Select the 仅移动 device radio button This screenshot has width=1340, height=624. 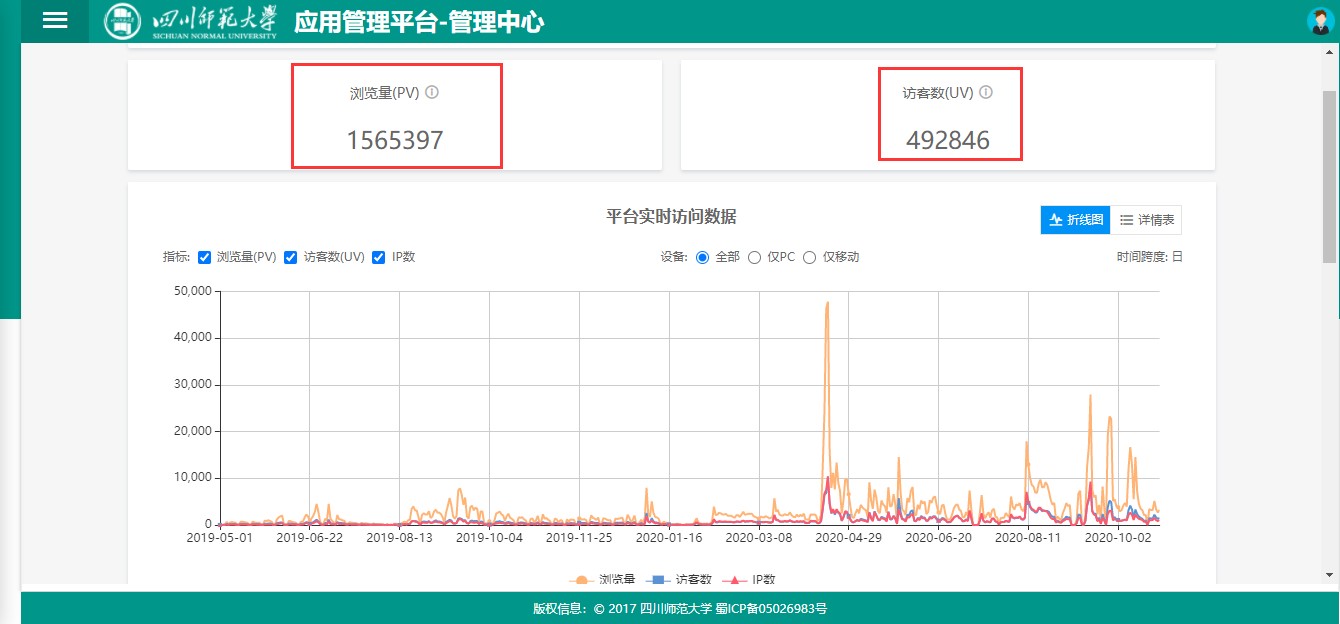[810, 257]
